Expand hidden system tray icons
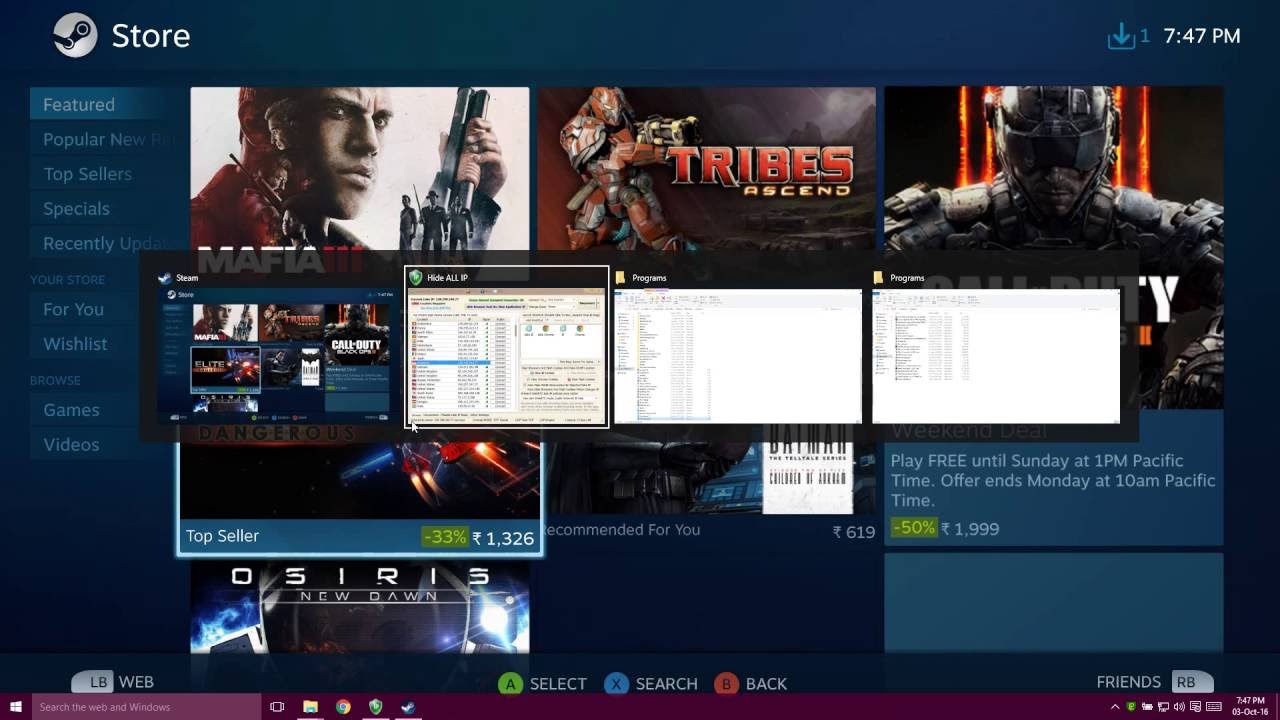This screenshot has height=720, width=1280. click(x=1115, y=707)
